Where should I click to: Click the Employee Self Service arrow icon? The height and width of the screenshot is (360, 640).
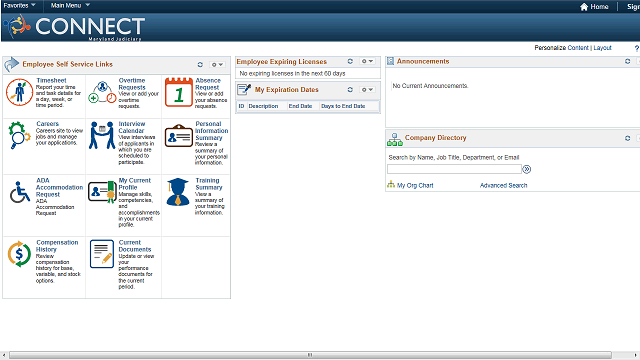(11, 64)
